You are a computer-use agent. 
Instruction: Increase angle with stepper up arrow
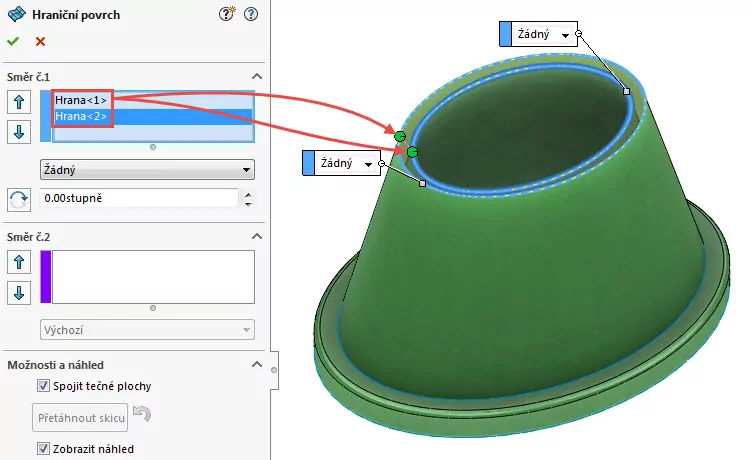[248, 194]
